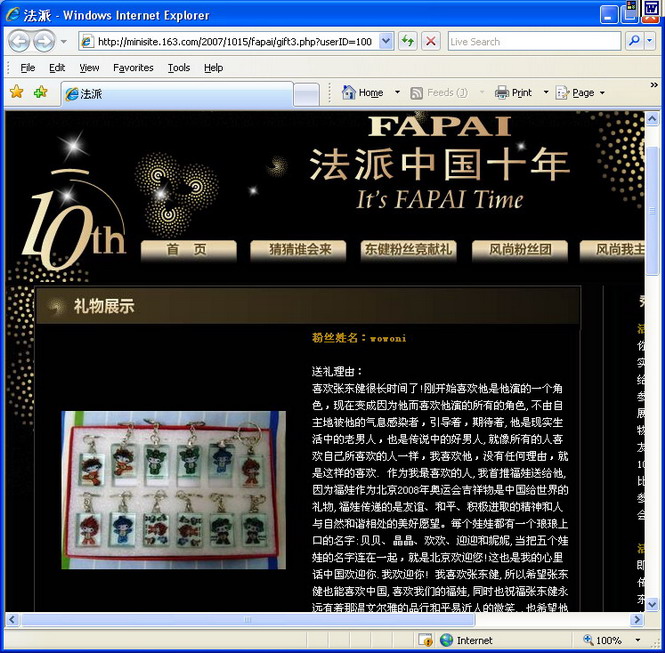Click the 东健粉丝竞献礼 navigation button
665x653 pixels.
point(408,250)
